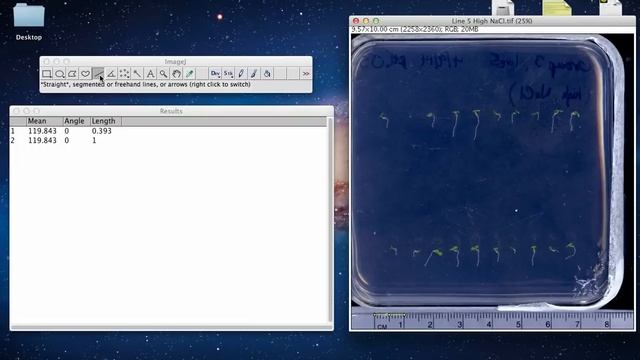Screen dimensions: 640x360
Task: Select Results row 2 Mean value 119.843
Action: point(42,140)
